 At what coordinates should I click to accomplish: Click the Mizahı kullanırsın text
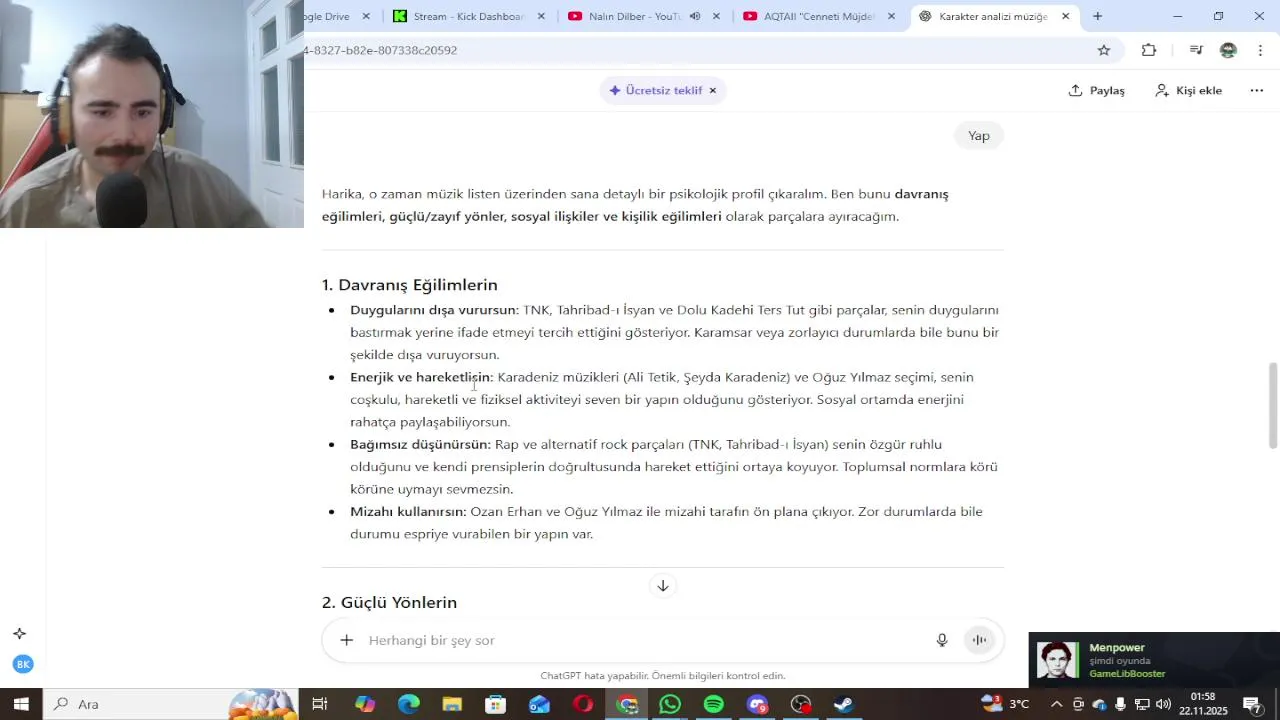(408, 511)
